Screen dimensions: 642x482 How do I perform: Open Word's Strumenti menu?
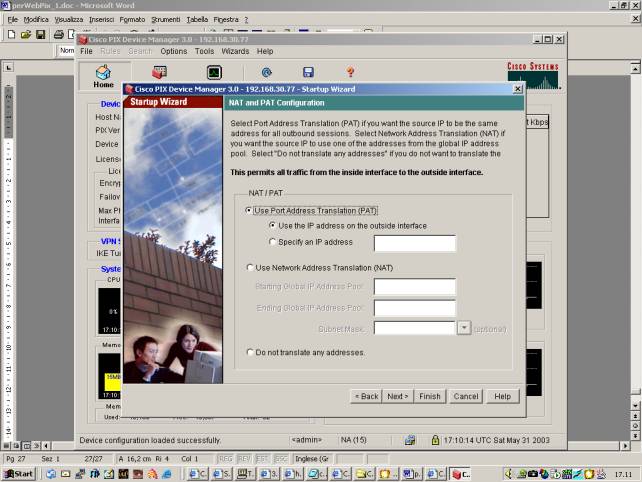pyautogui.click(x=165, y=19)
